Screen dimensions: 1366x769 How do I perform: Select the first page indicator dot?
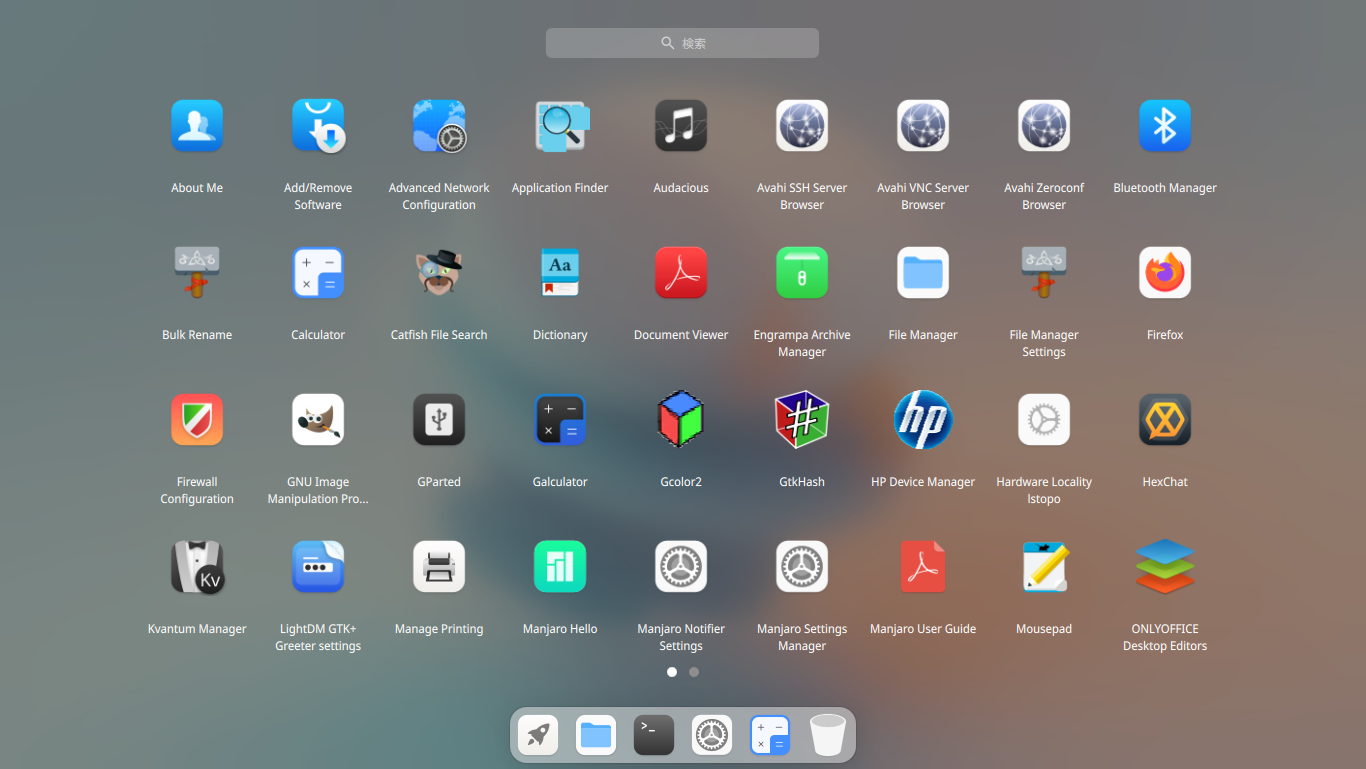(672, 672)
